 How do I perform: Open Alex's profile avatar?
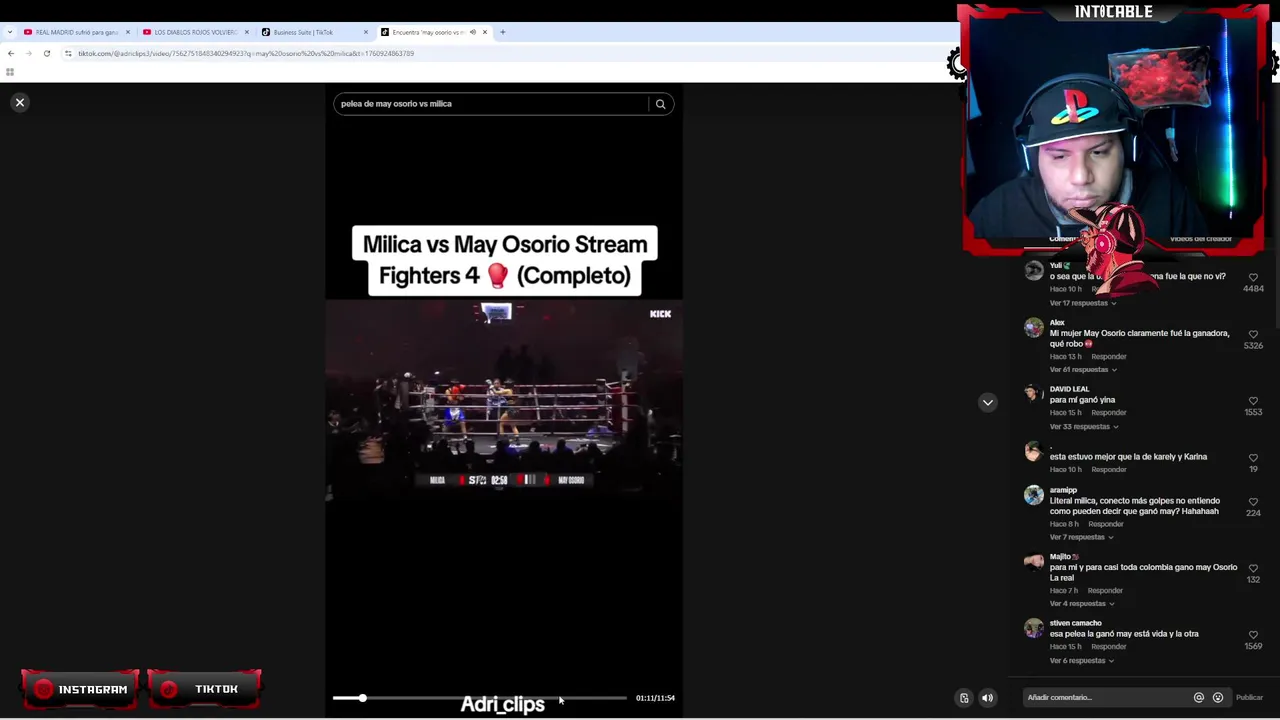coord(1033,327)
